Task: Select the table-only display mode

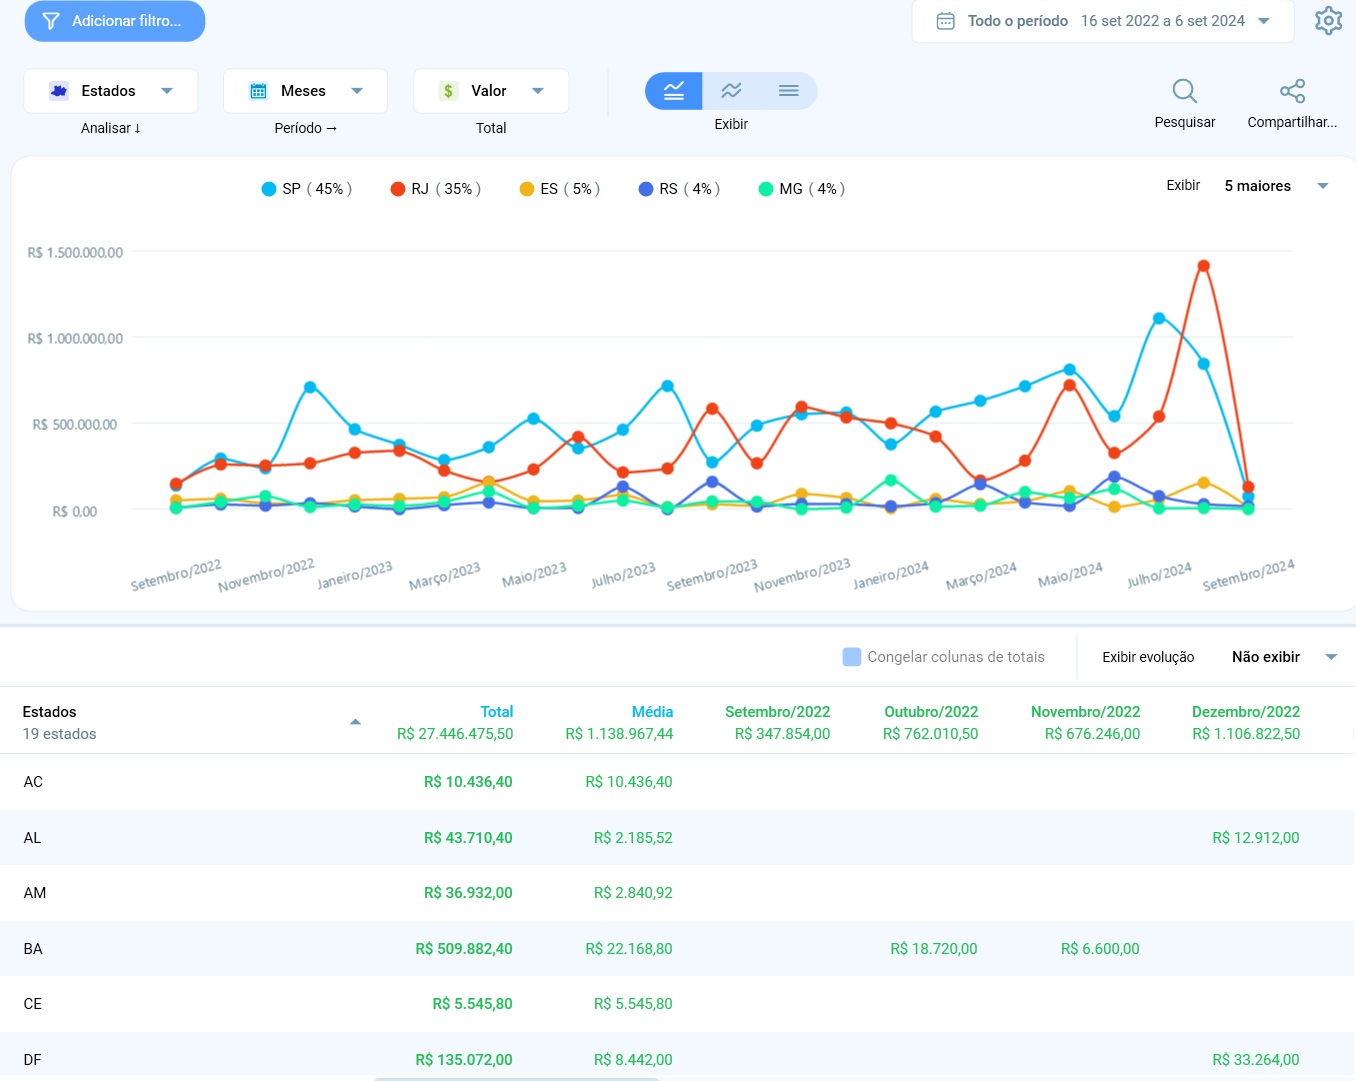Action: coord(788,91)
